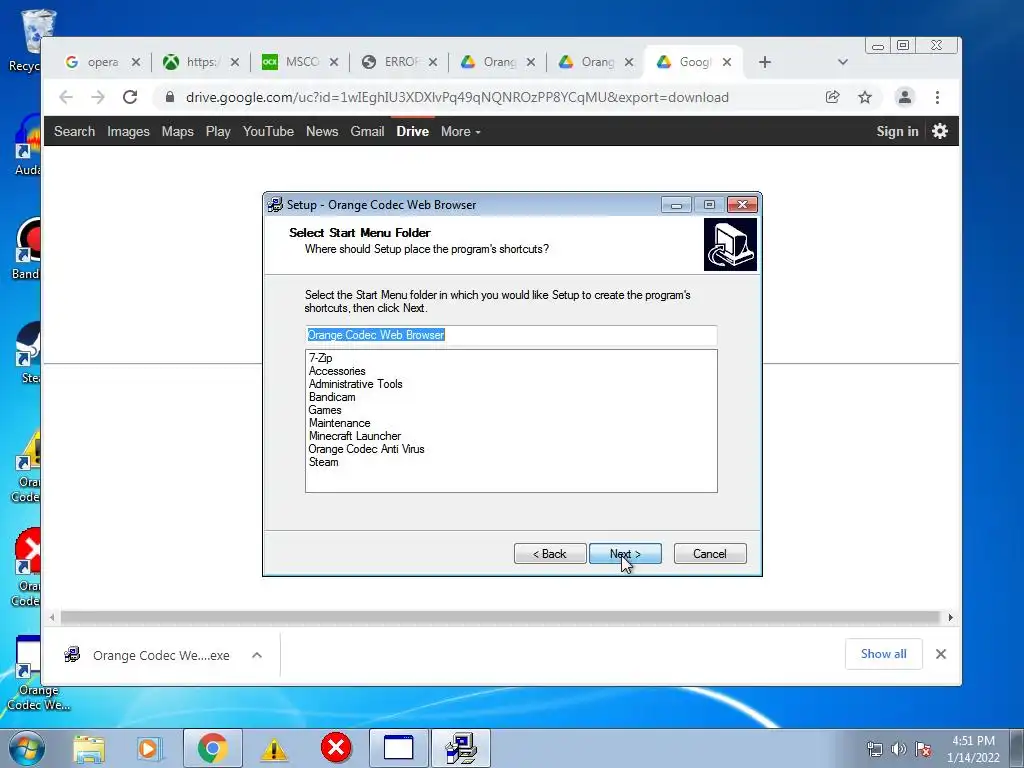Switch to the Xbox https tab

[x=199, y=62]
